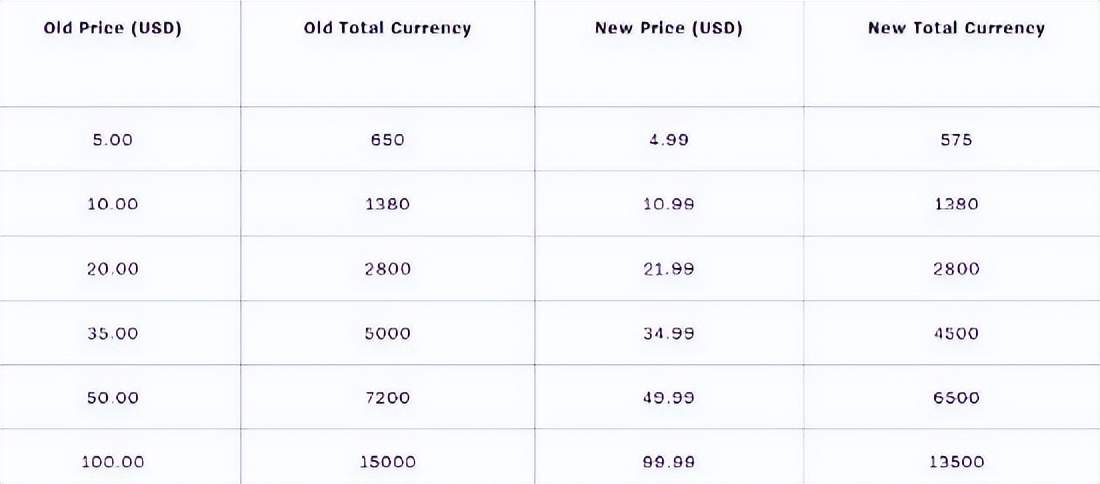Select the 650 old total currency cell

click(x=387, y=140)
